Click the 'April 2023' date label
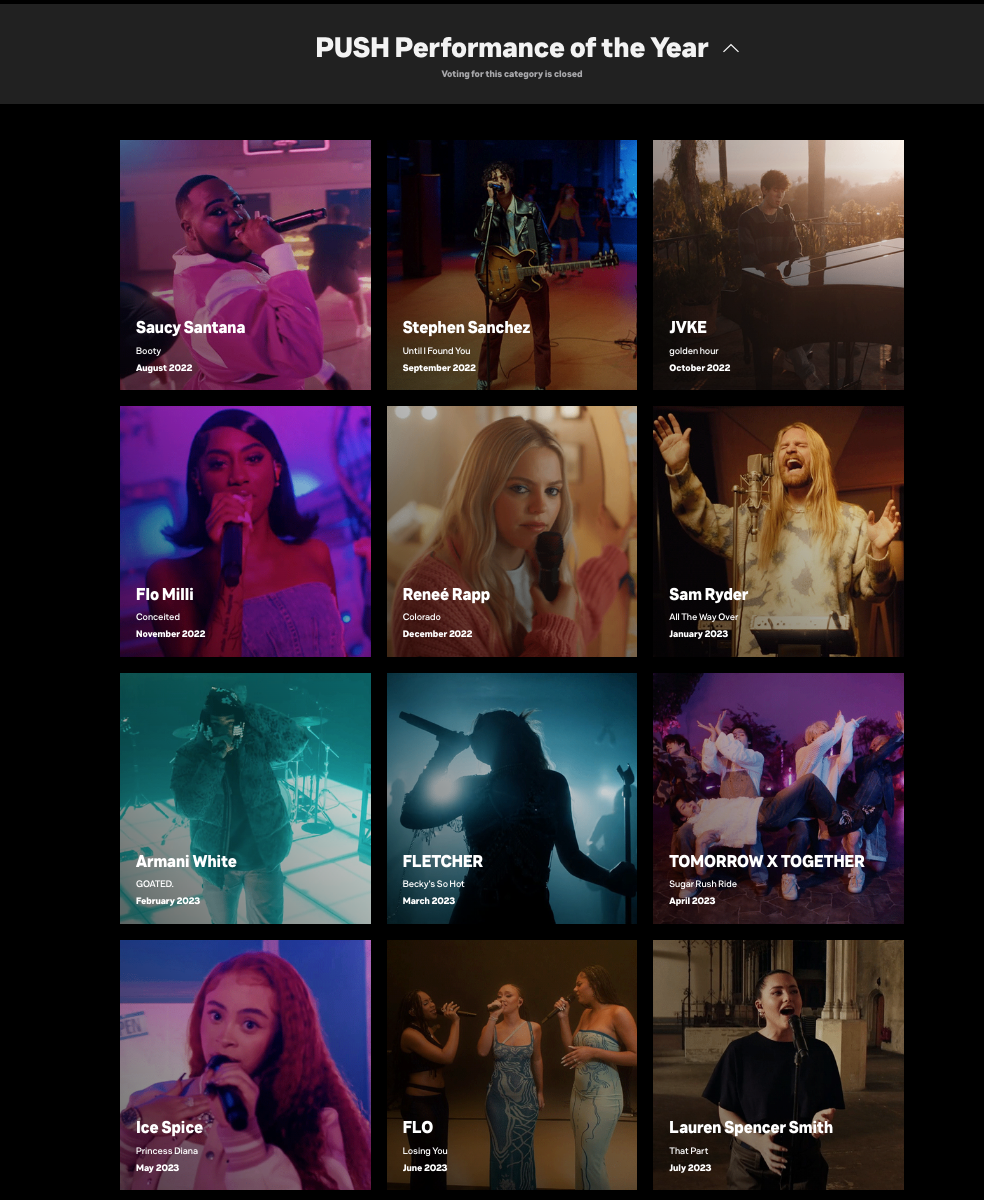 [692, 901]
